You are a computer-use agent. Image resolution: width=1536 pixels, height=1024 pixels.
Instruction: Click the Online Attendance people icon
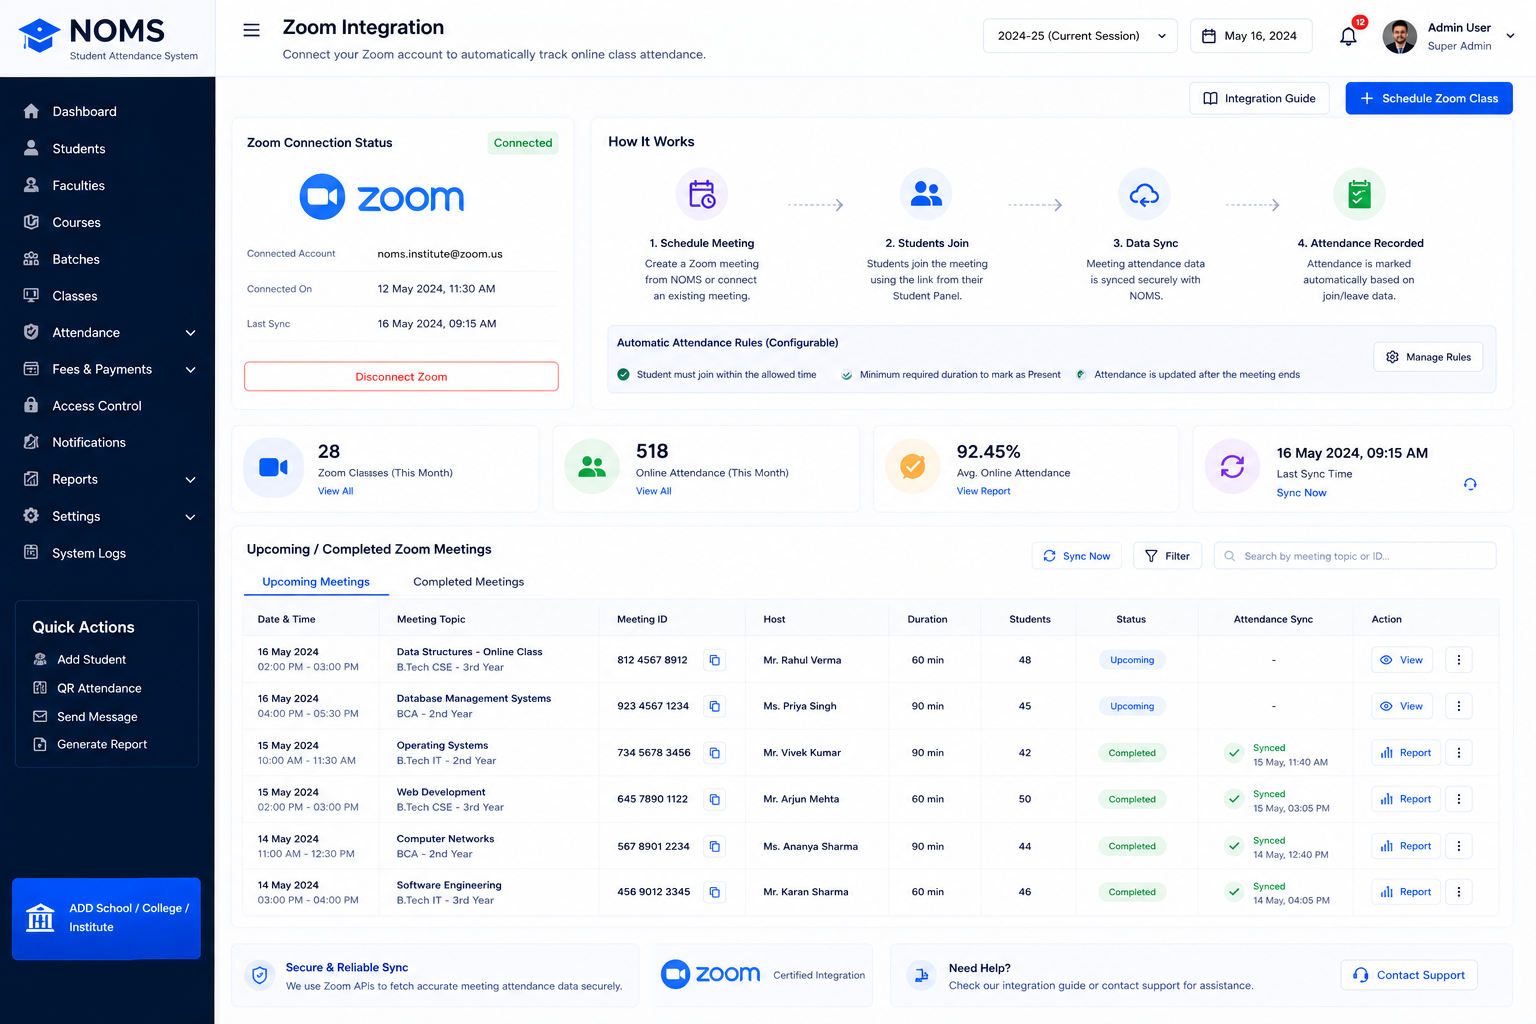592,467
